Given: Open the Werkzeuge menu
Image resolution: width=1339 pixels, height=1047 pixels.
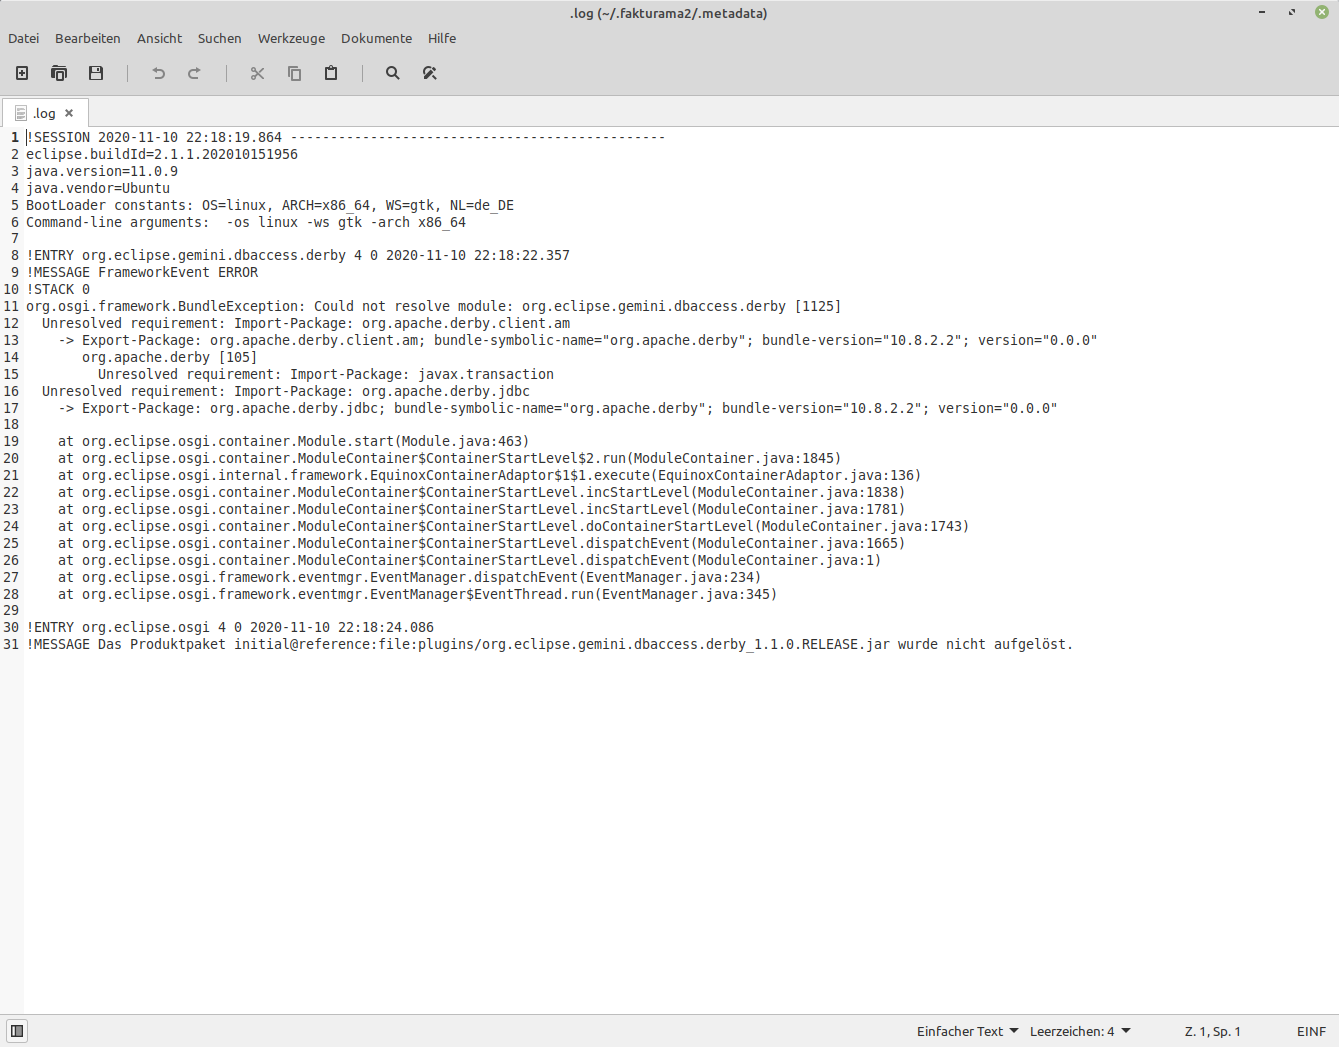Looking at the screenshot, I should click(291, 38).
